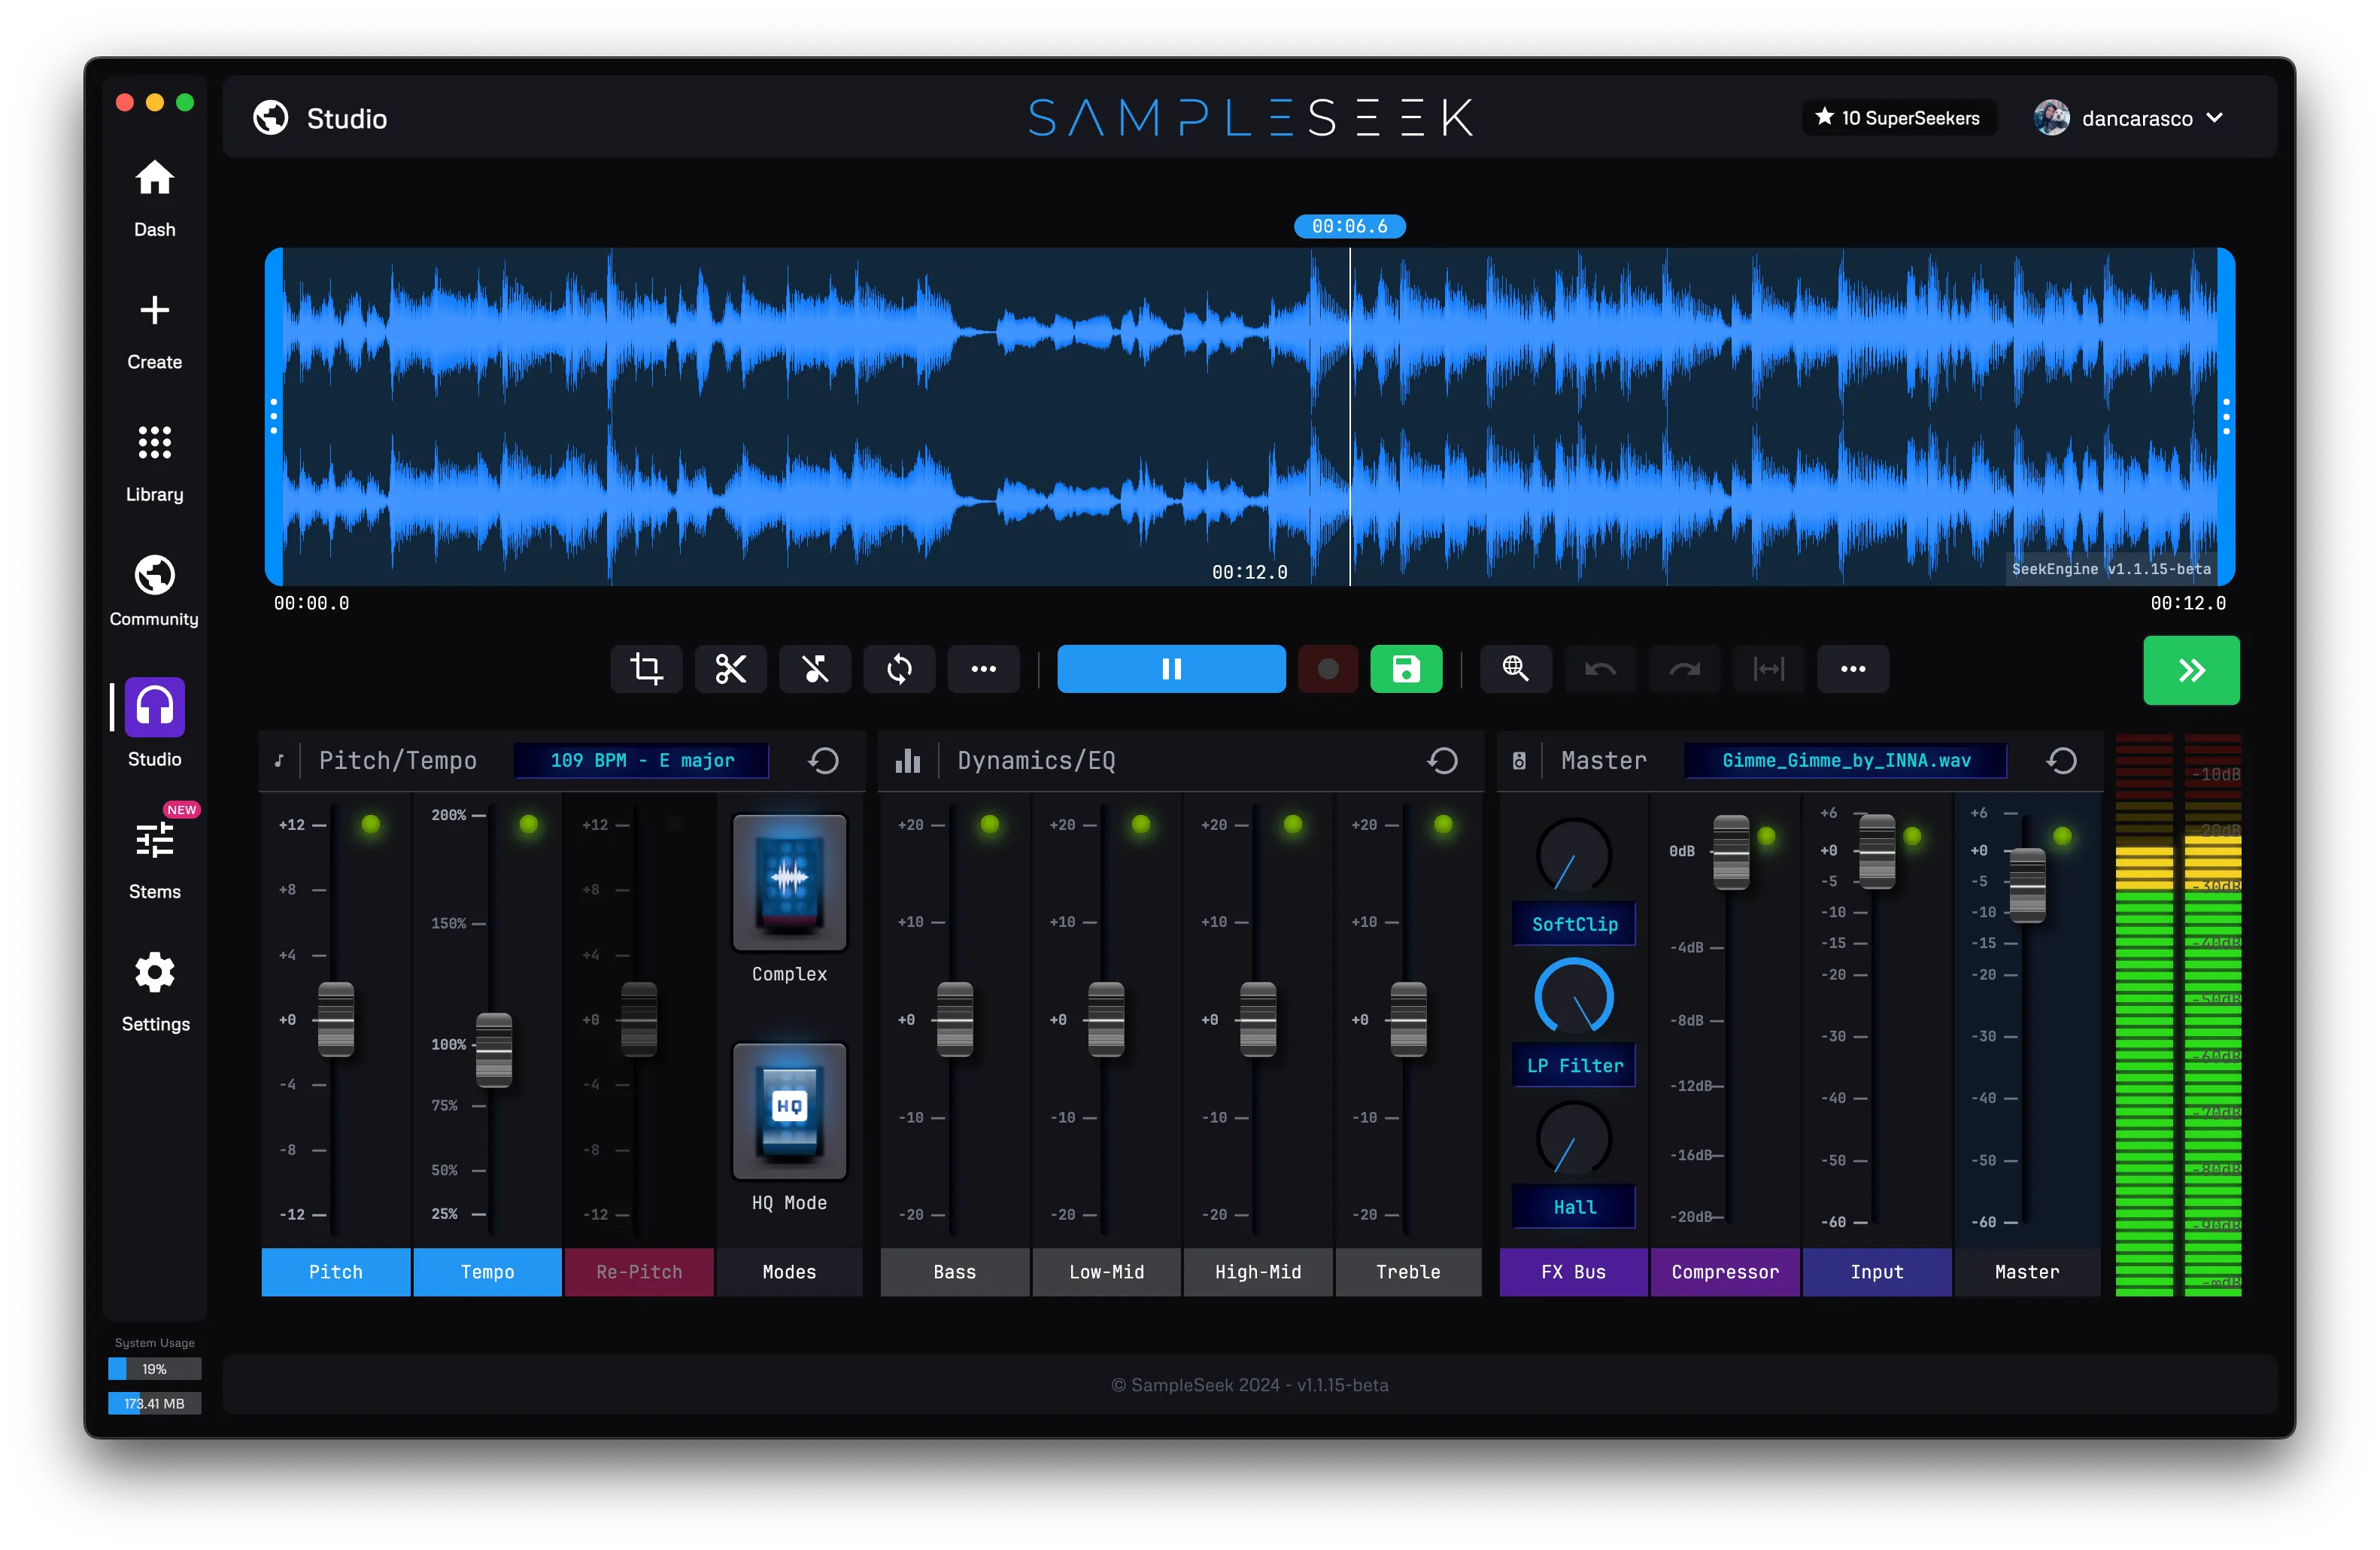Click the 00:06.6 playhead marker
Image resolution: width=2380 pixels, height=1550 pixels.
coord(1350,226)
